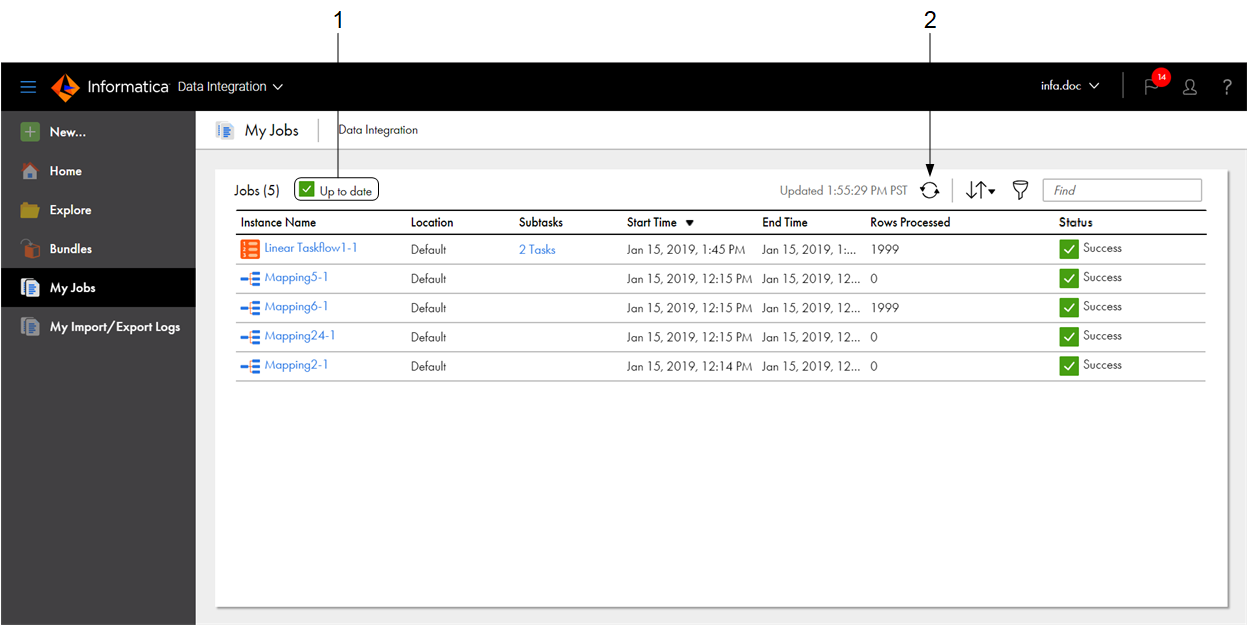Open notifications flag with 14 badge
1248x626 pixels.
(1155, 84)
